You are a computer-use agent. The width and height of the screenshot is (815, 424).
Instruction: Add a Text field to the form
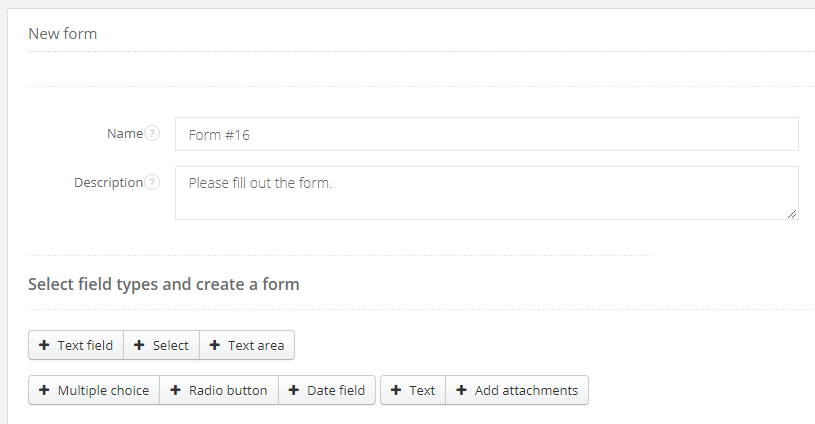(76, 345)
